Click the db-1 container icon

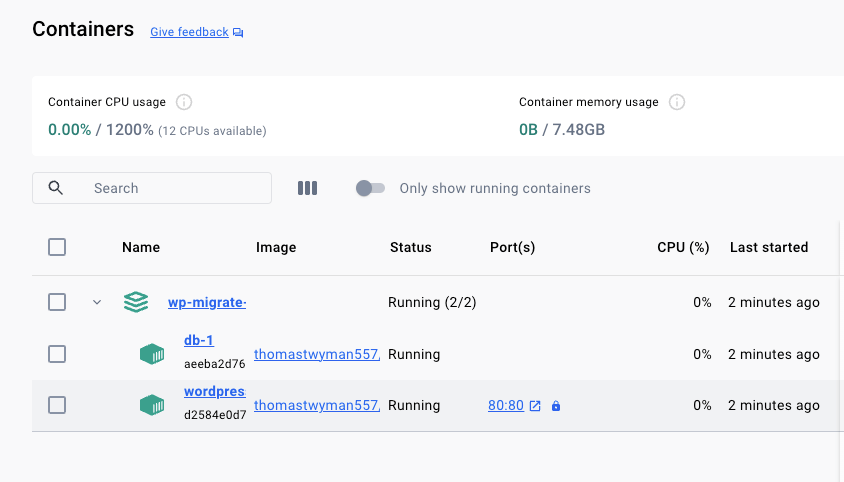coord(151,354)
